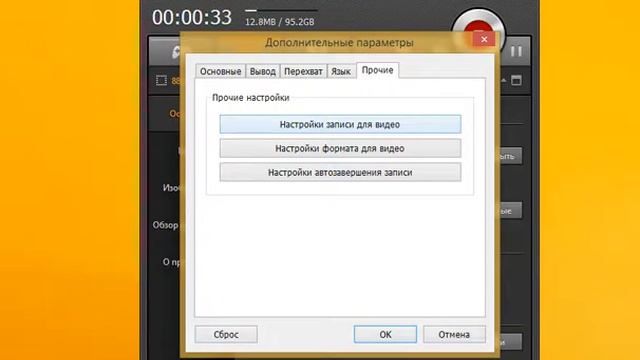Open Настройки записи для видео
Viewport: 640px width, 360px height.
click(340, 124)
